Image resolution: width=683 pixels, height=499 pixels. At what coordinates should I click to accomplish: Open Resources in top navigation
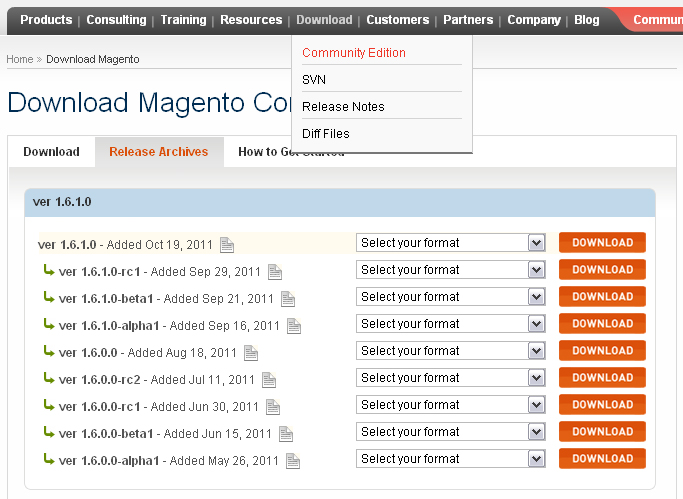coord(251,20)
